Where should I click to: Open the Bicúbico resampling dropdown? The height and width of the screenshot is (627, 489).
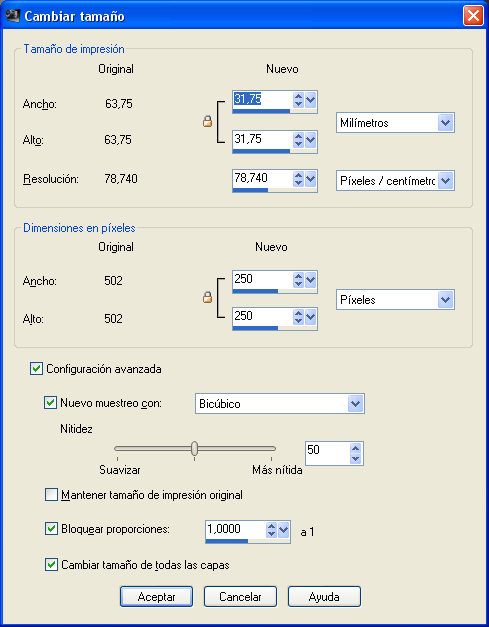279,403
